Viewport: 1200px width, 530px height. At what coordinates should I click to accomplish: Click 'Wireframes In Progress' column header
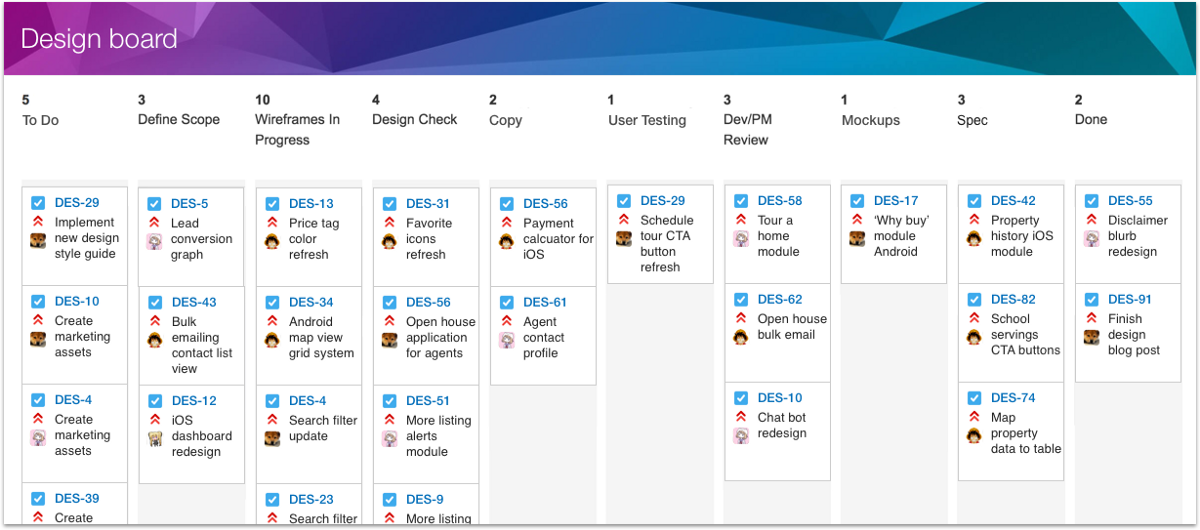click(298, 129)
